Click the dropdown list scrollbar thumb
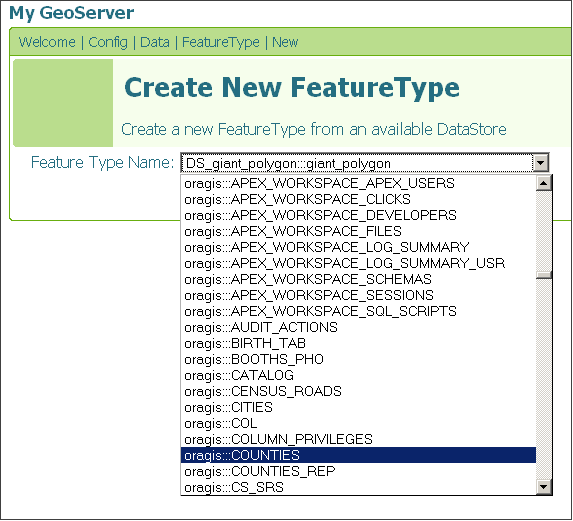Viewport: 573px width, 521px height. pyautogui.click(x=543, y=275)
